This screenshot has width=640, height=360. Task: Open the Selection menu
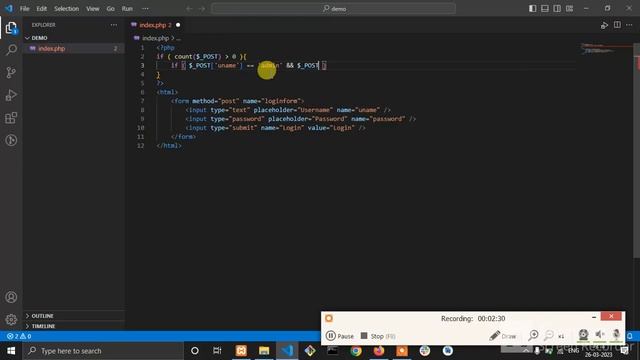67,9
